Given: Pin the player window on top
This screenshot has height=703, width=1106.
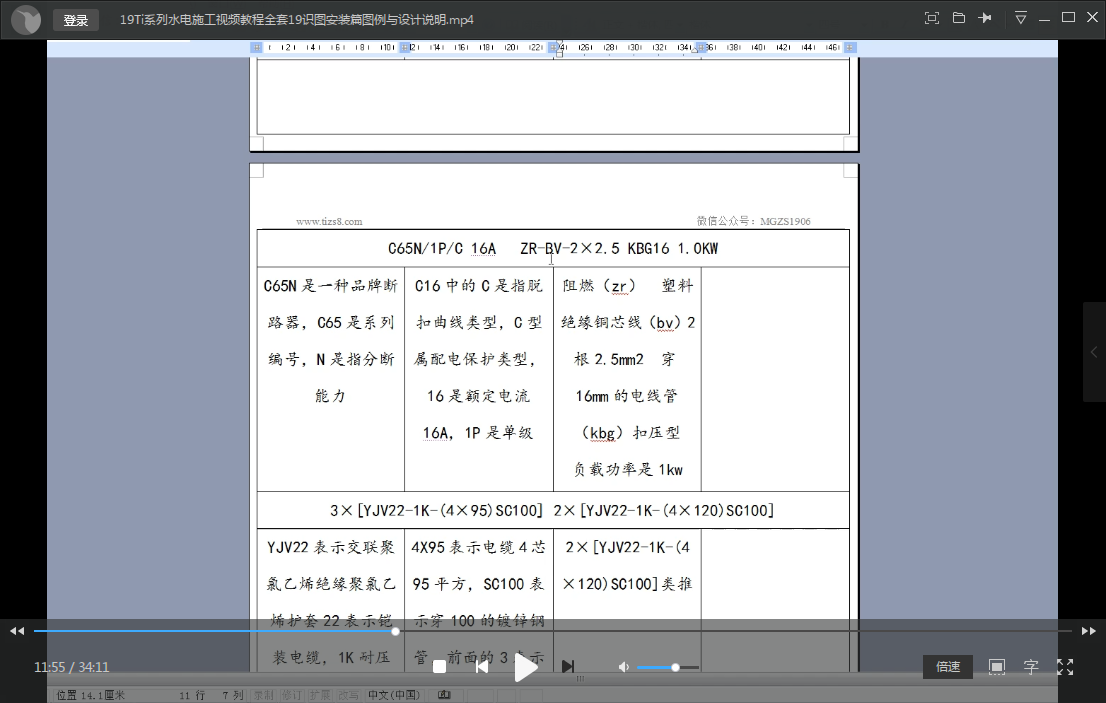Looking at the screenshot, I should 985,18.
